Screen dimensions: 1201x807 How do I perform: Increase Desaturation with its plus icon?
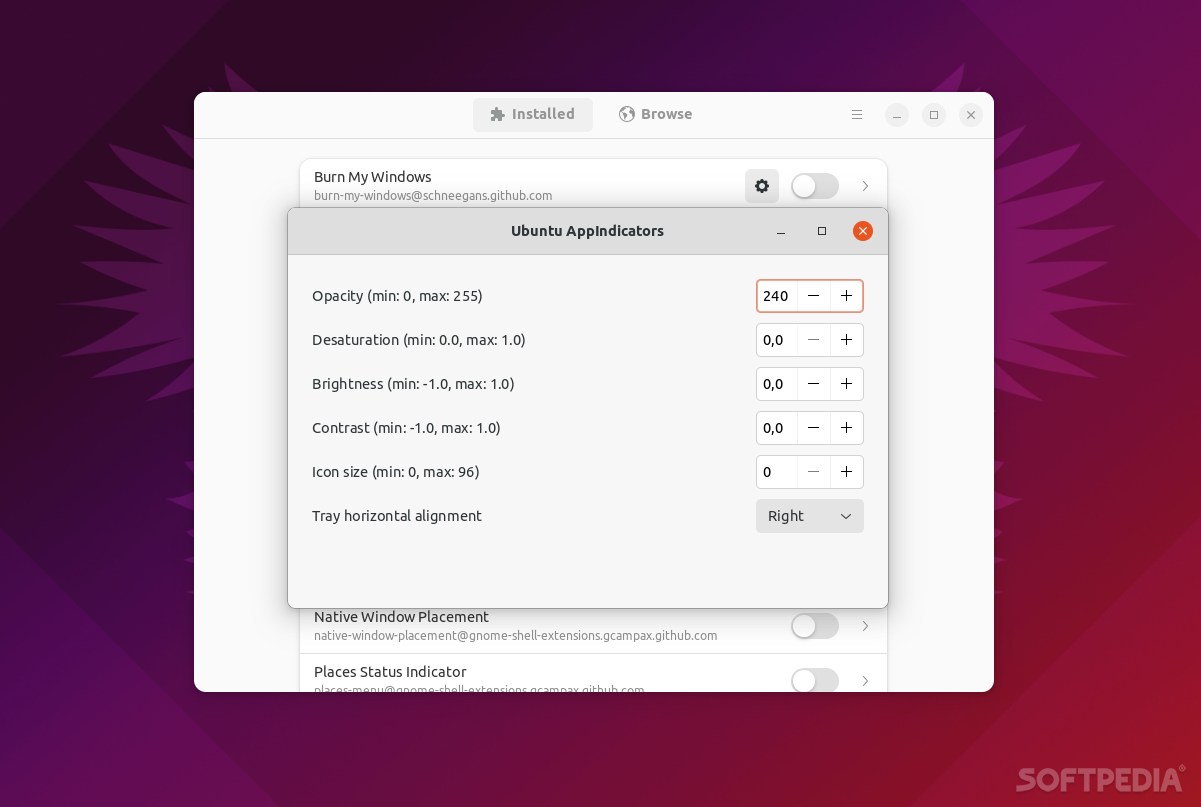846,340
